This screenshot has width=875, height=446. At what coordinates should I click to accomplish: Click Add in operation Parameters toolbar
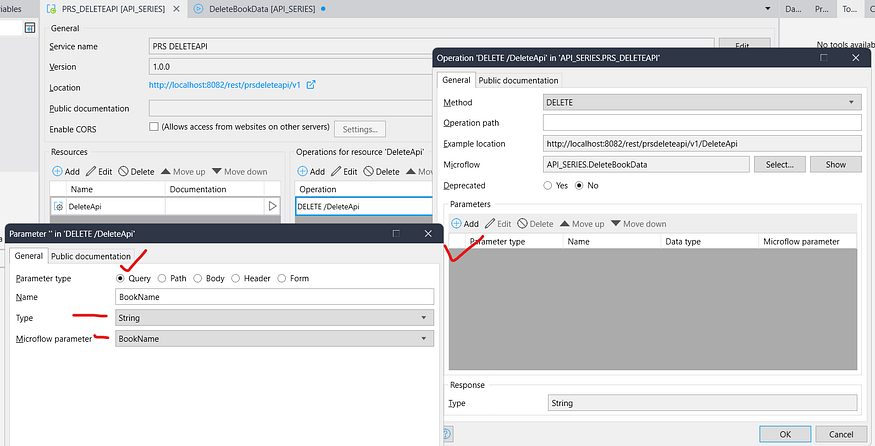point(456,224)
